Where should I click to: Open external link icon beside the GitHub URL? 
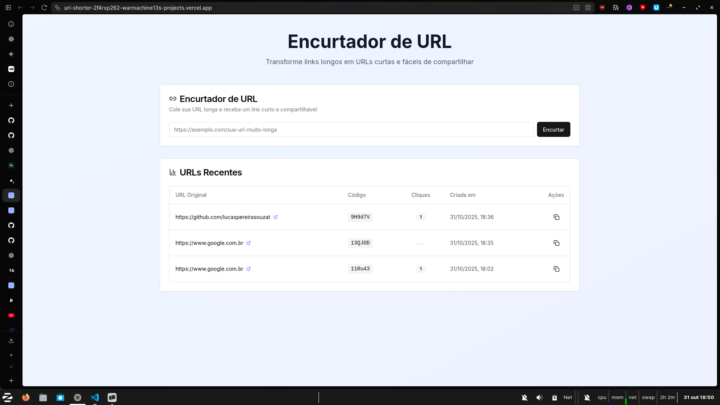276,217
